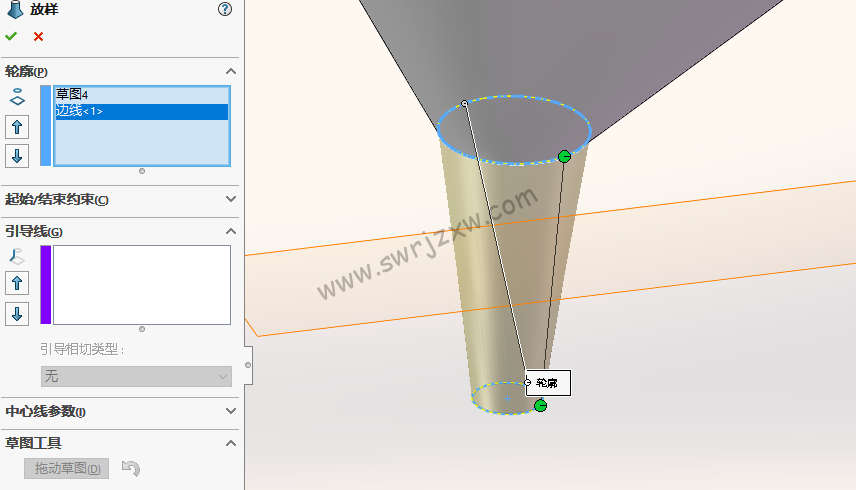Viewport: 856px width, 490px height.
Task: Click the purple guide curve color bar
Action: click(x=46, y=285)
